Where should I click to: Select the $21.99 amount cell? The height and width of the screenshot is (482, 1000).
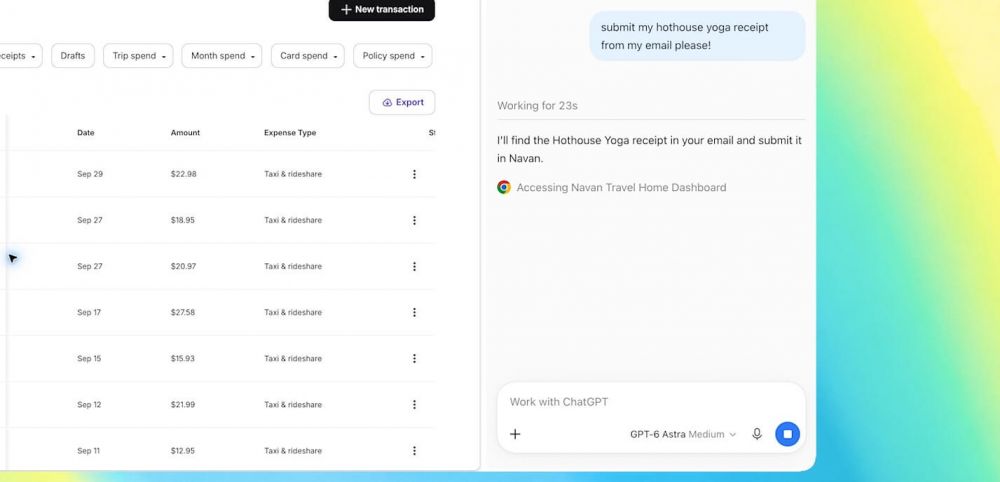tap(183, 404)
